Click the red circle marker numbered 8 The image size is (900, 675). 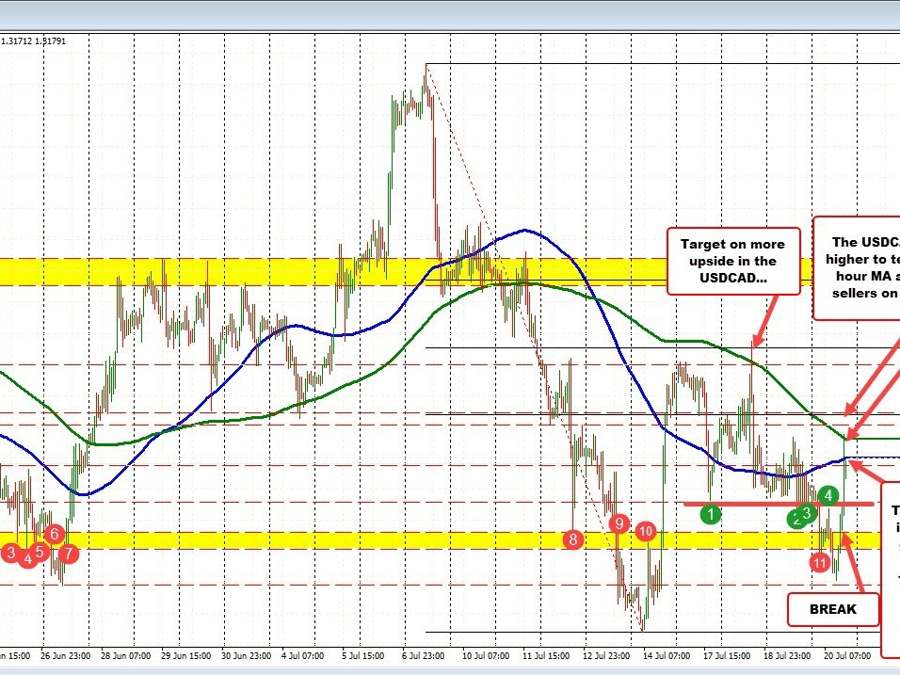pyautogui.click(x=573, y=539)
